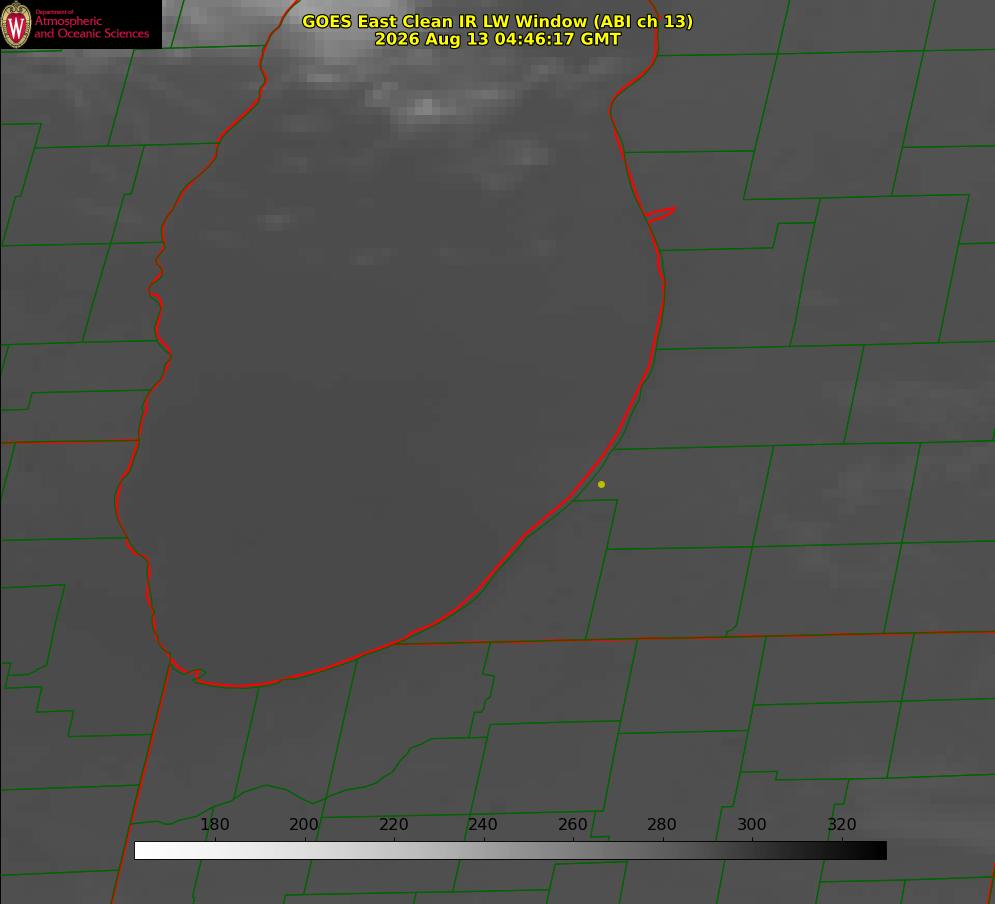This screenshot has width=995, height=904.
Task: Click the Department of text in logo
Action: (x=54, y=12)
